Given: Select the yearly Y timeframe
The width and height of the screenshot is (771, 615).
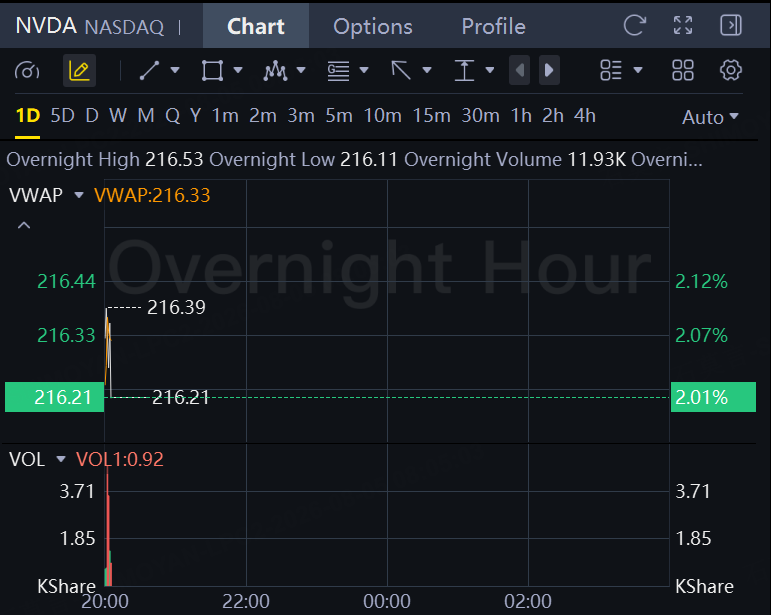Looking at the screenshot, I should click(x=196, y=116).
